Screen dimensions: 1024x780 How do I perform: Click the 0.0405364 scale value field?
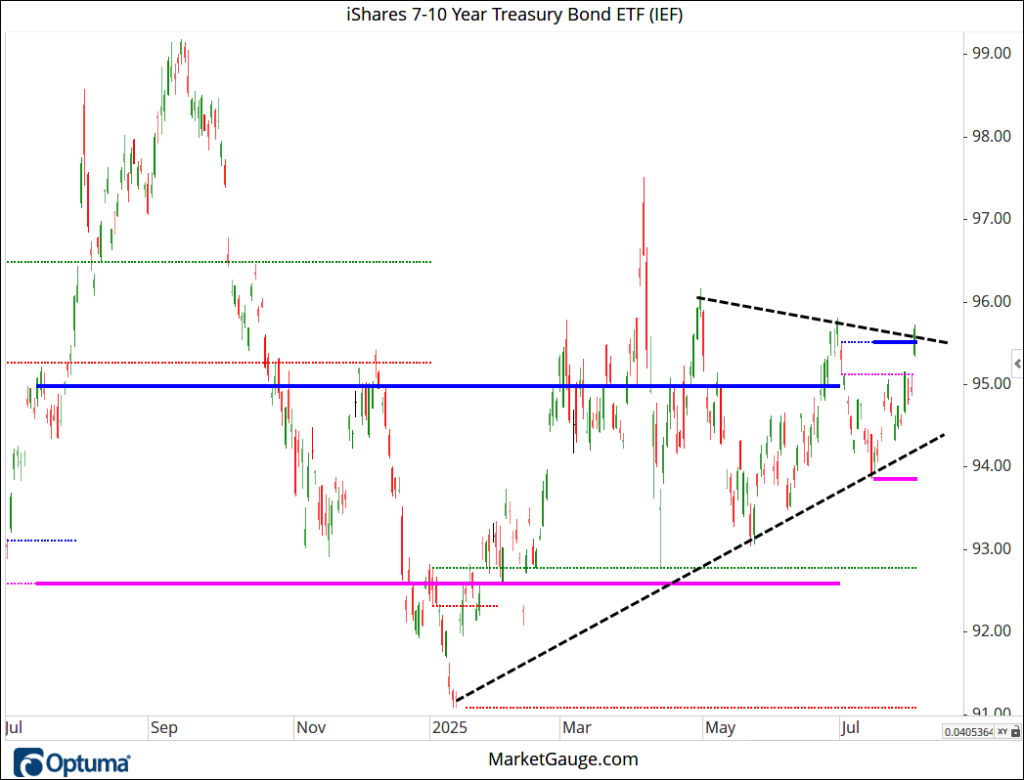click(966, 732)
